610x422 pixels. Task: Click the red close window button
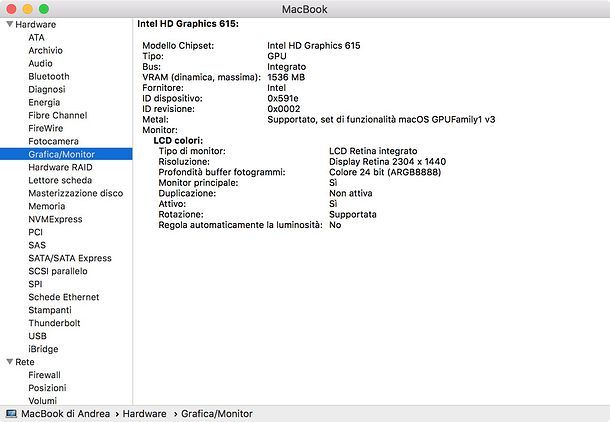pos(11,9)
